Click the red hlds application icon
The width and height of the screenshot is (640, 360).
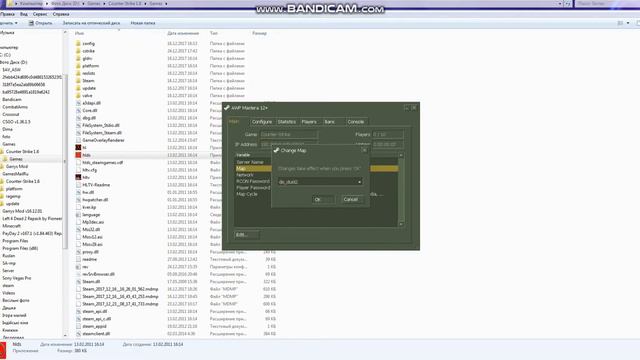78,155
